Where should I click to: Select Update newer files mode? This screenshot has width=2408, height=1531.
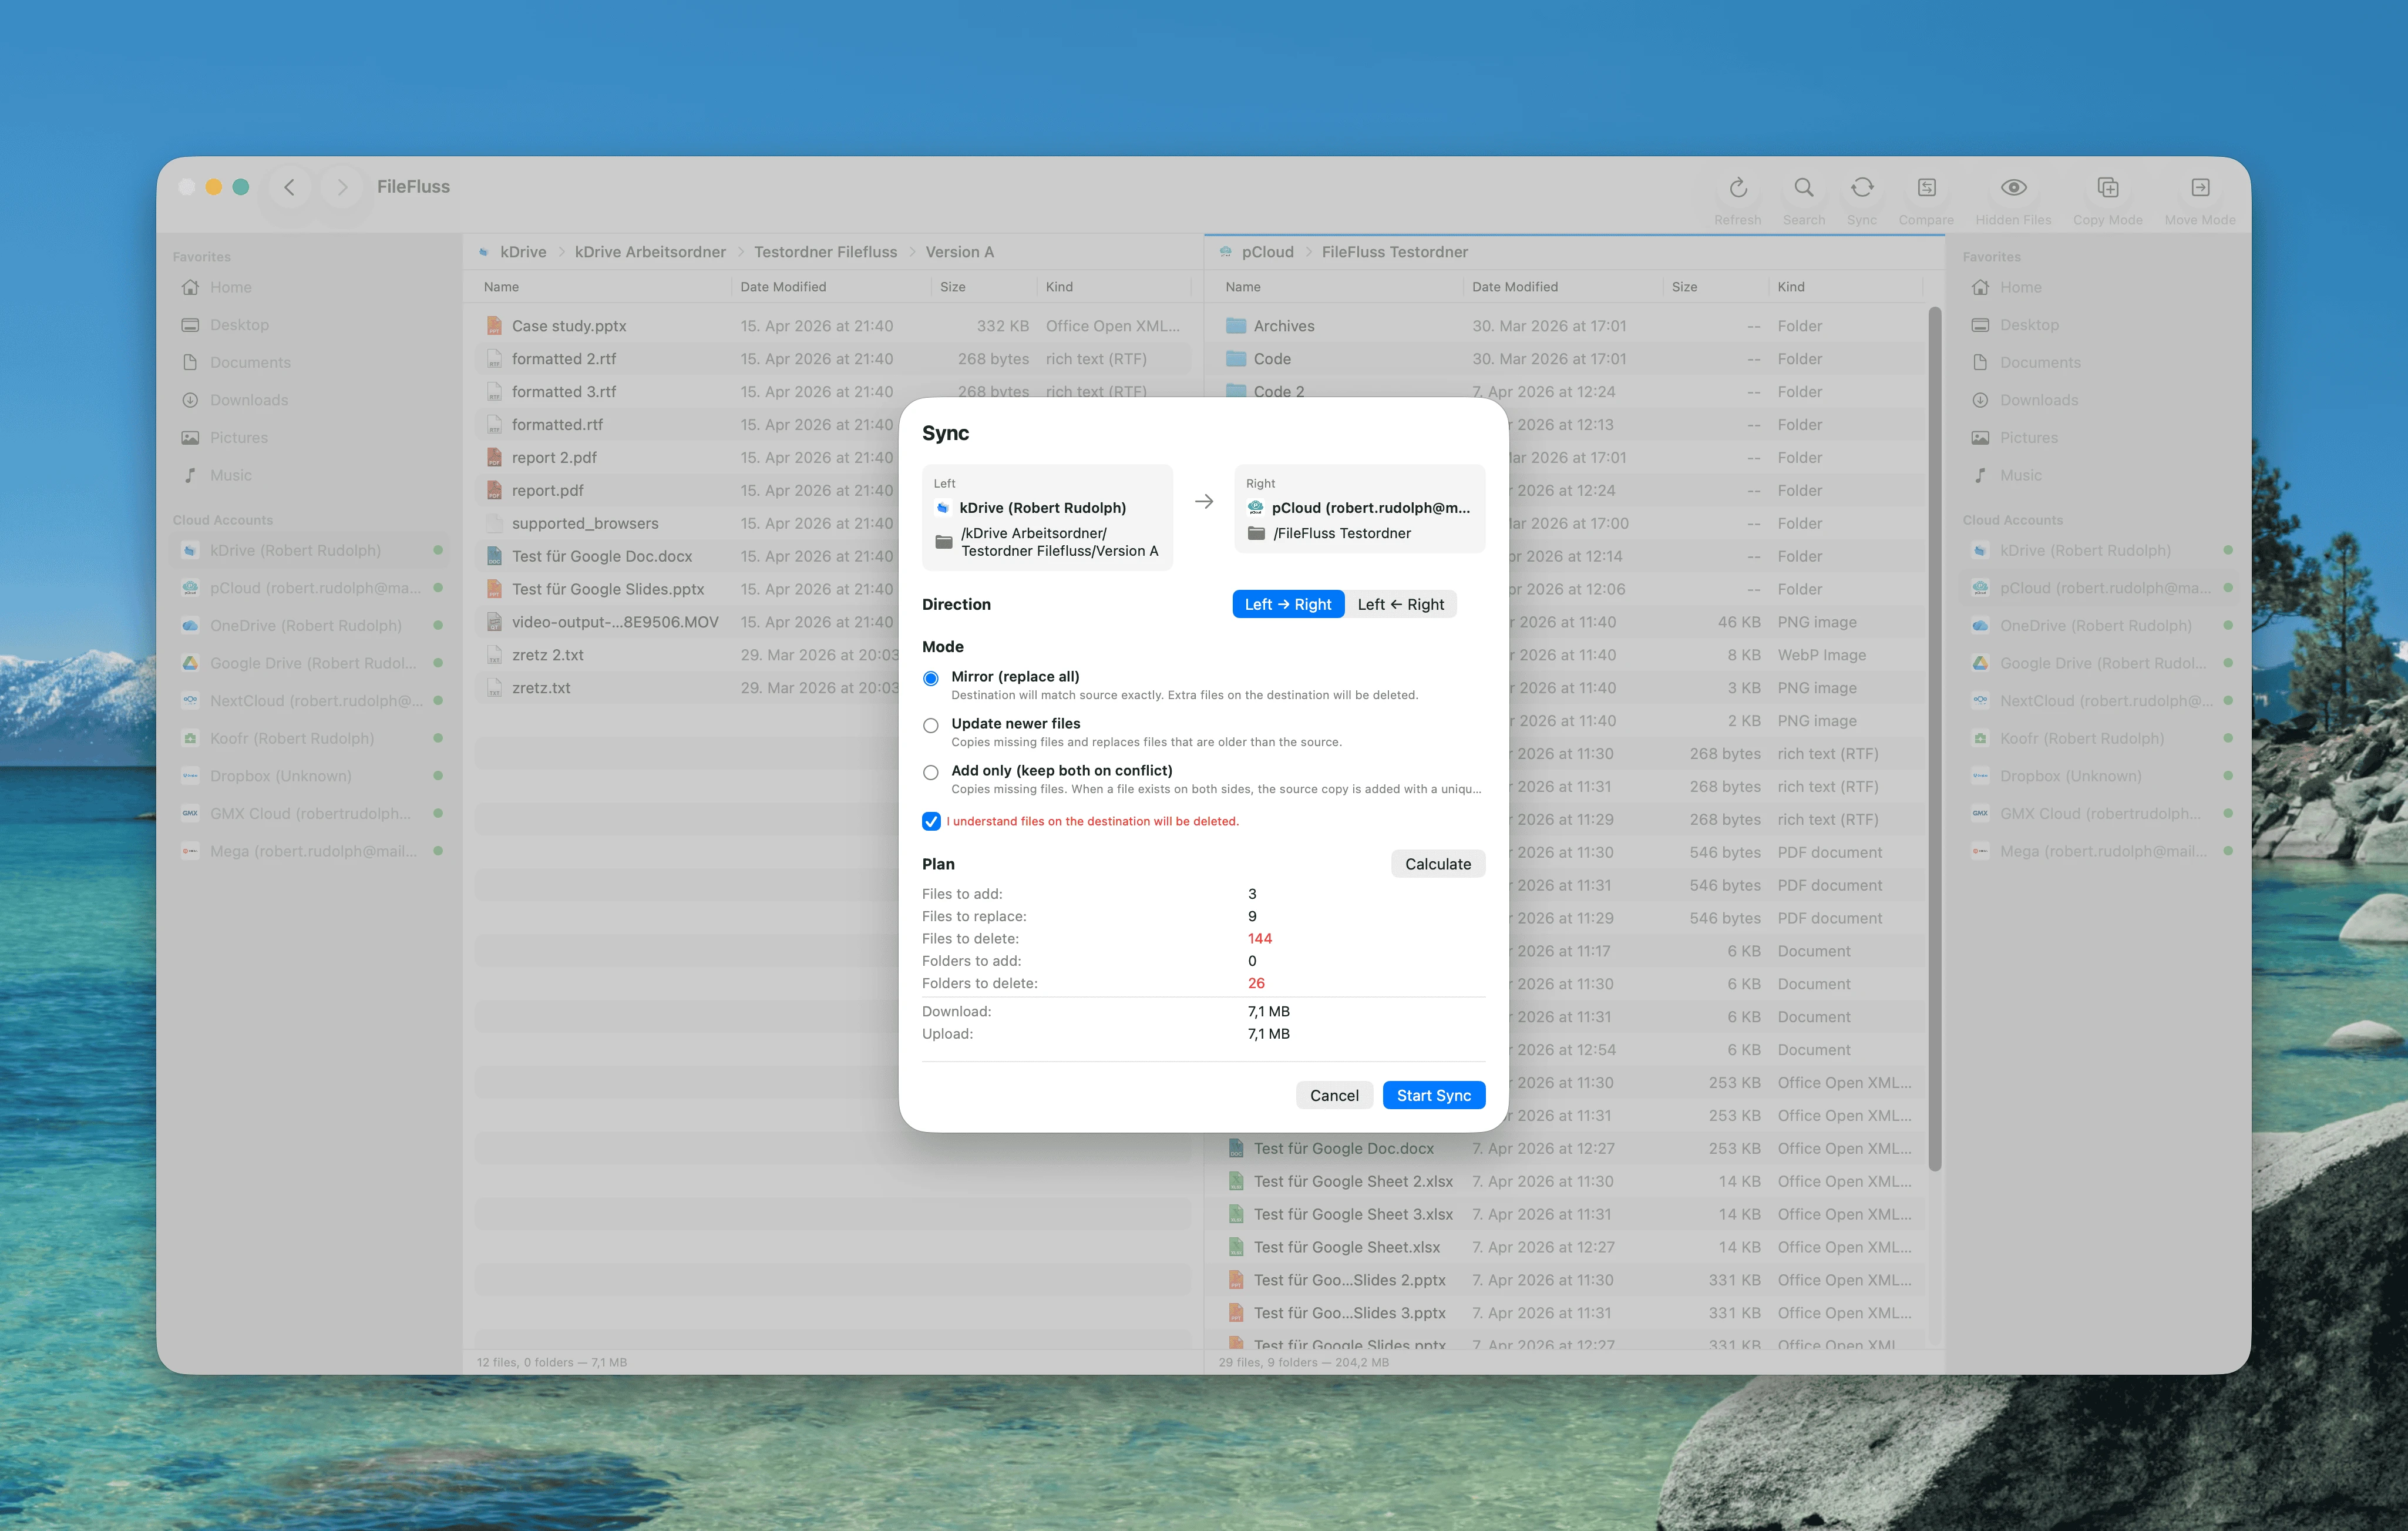coord(931,725)
